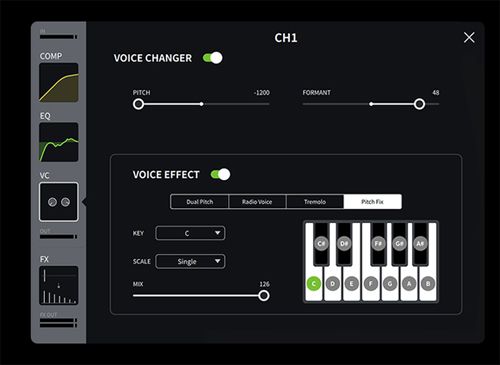Toggle the F# black key

(x=378, y=244)
